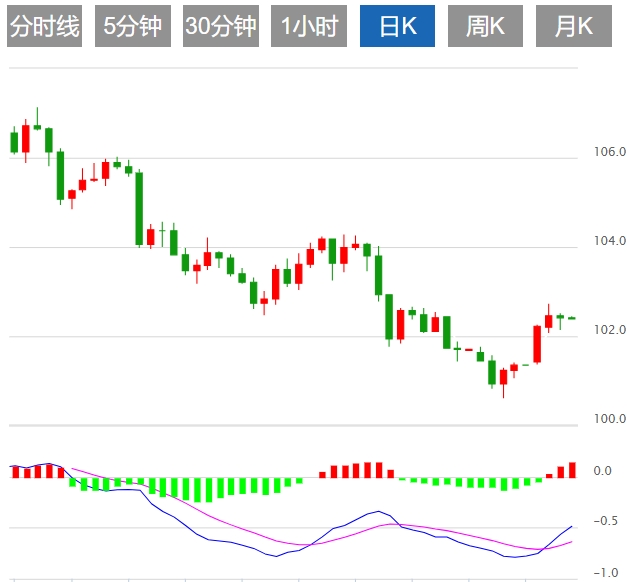Open the 月K monthly chart tab

573,27
